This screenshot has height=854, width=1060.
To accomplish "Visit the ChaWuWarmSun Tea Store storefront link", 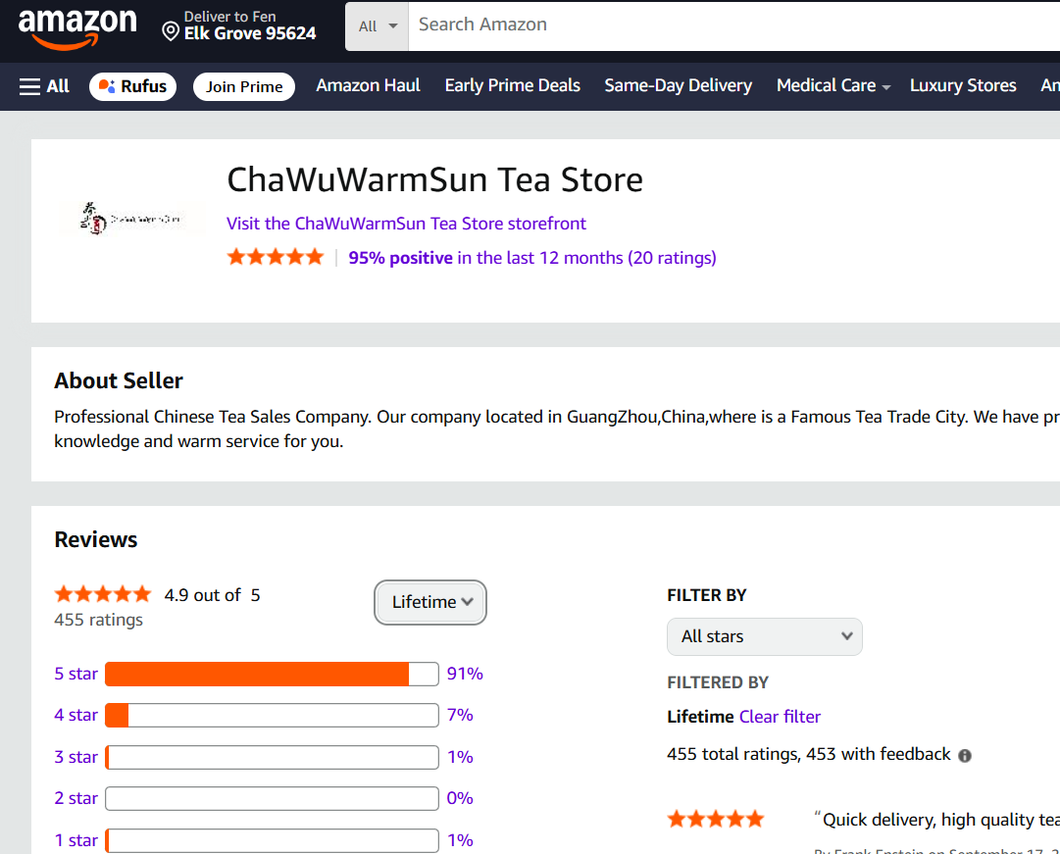I will (x=406, y=223).
